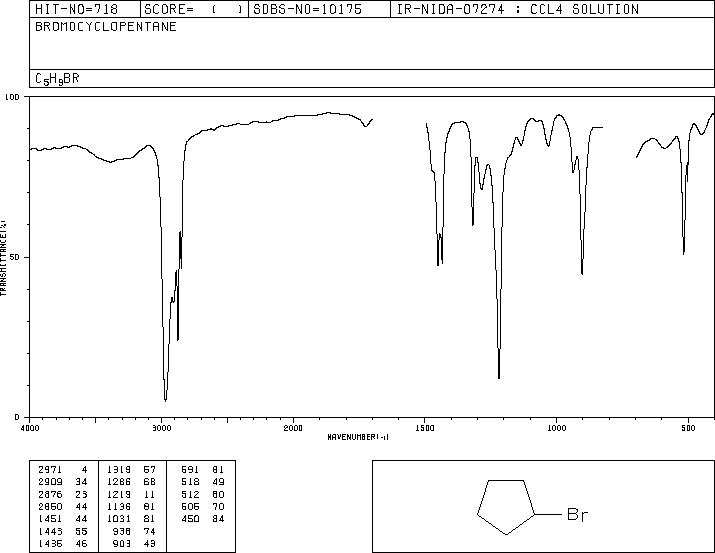
Task: Select peak table row 1031
Action: click(x=132, y=519)
